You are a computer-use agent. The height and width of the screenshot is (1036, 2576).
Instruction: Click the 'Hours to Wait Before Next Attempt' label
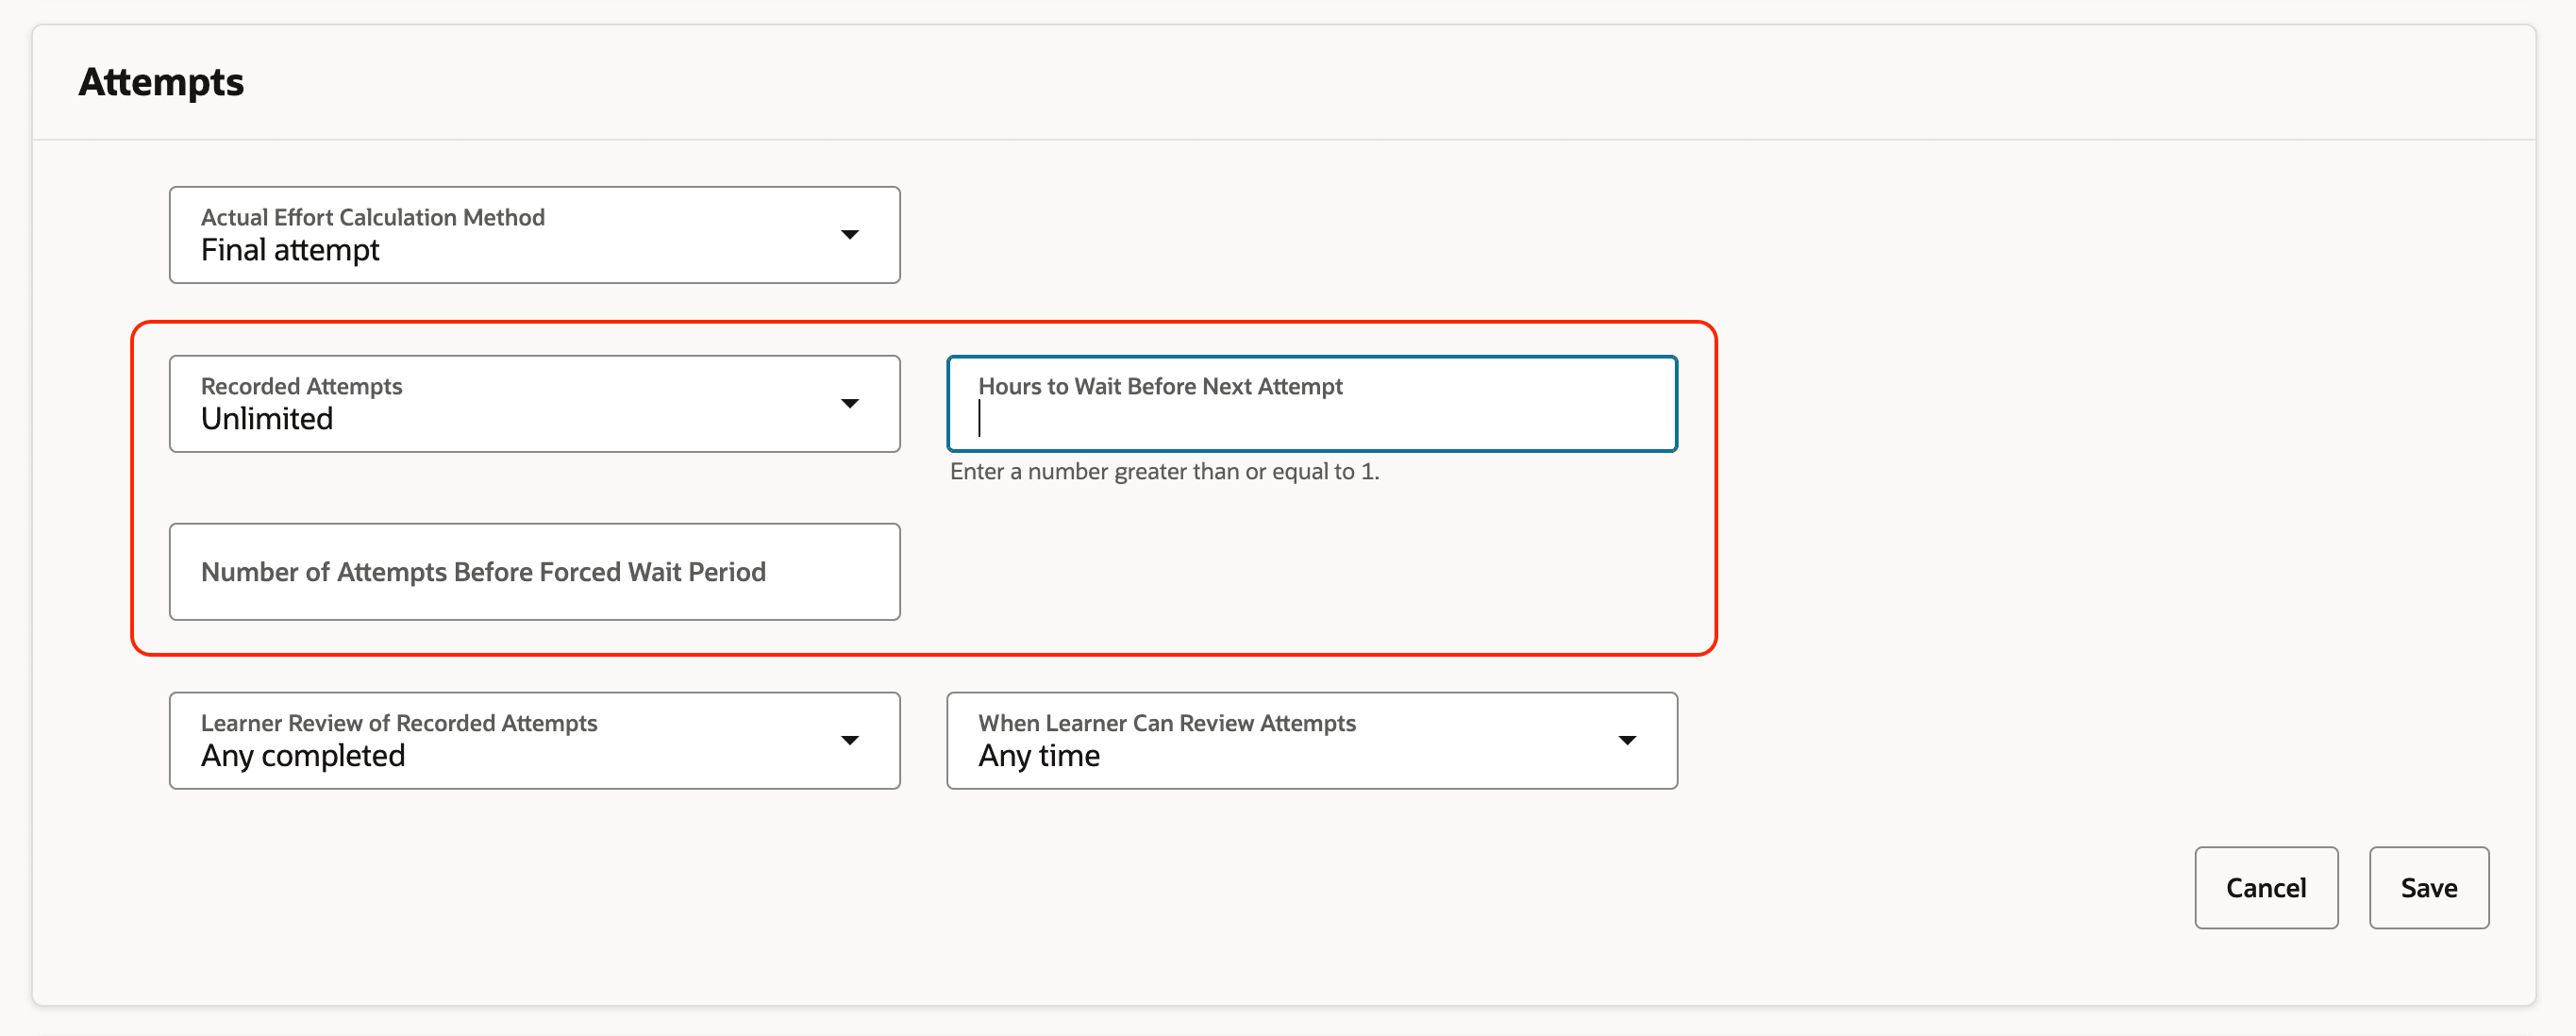click(x=1160, y=386)
